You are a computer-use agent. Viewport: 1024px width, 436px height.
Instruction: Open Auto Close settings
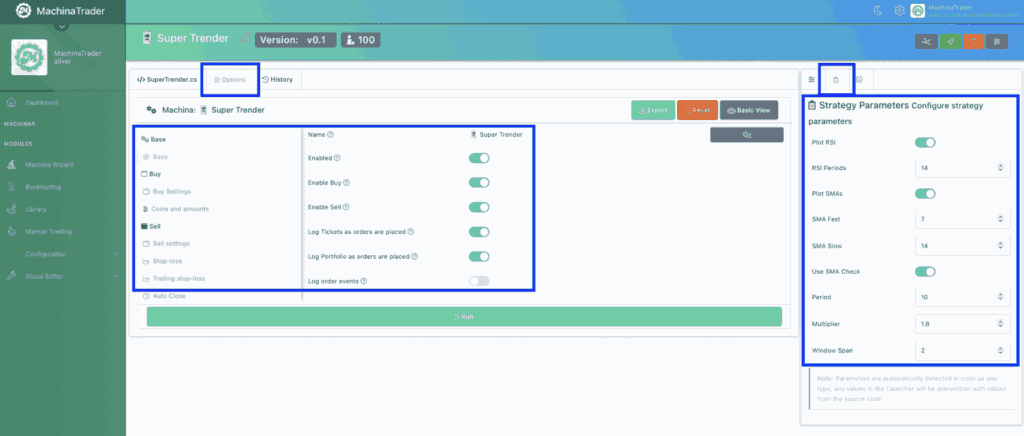(163, 296)
